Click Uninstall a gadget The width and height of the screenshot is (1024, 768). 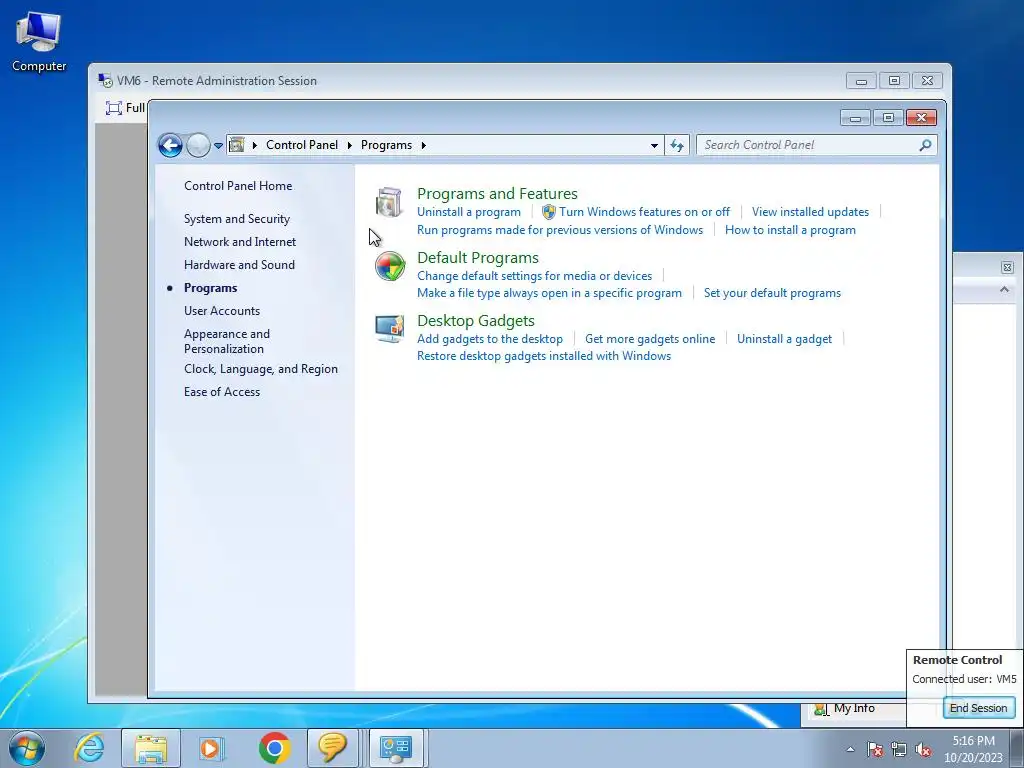pos(784,339)
